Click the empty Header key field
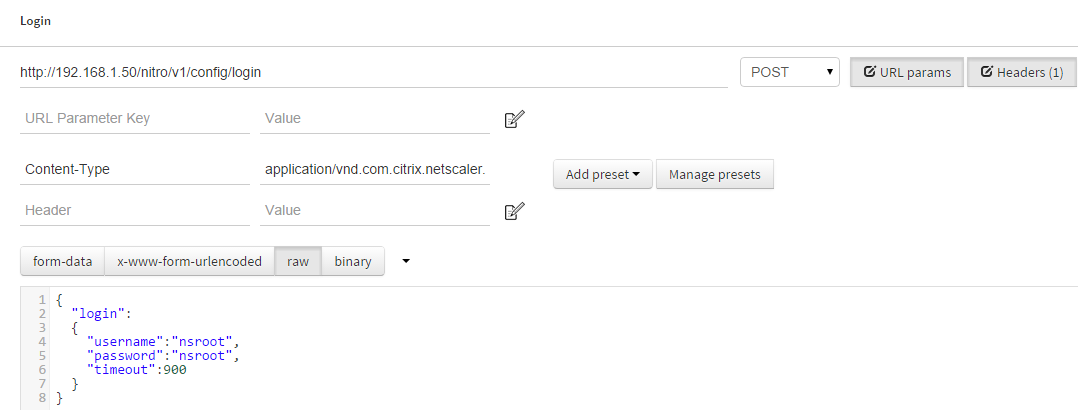 tap(135, 211)
